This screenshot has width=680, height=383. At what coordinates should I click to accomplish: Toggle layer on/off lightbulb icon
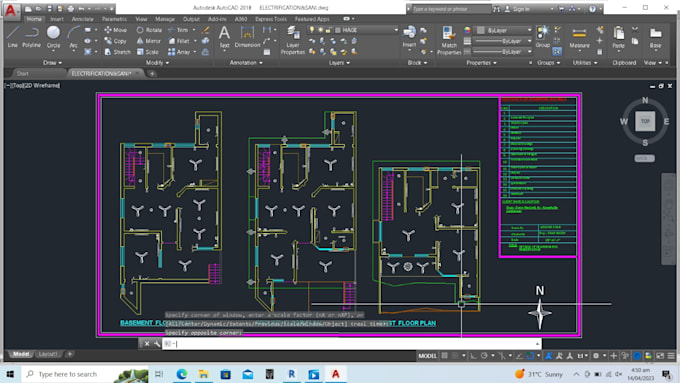click(x=312, y=30)
